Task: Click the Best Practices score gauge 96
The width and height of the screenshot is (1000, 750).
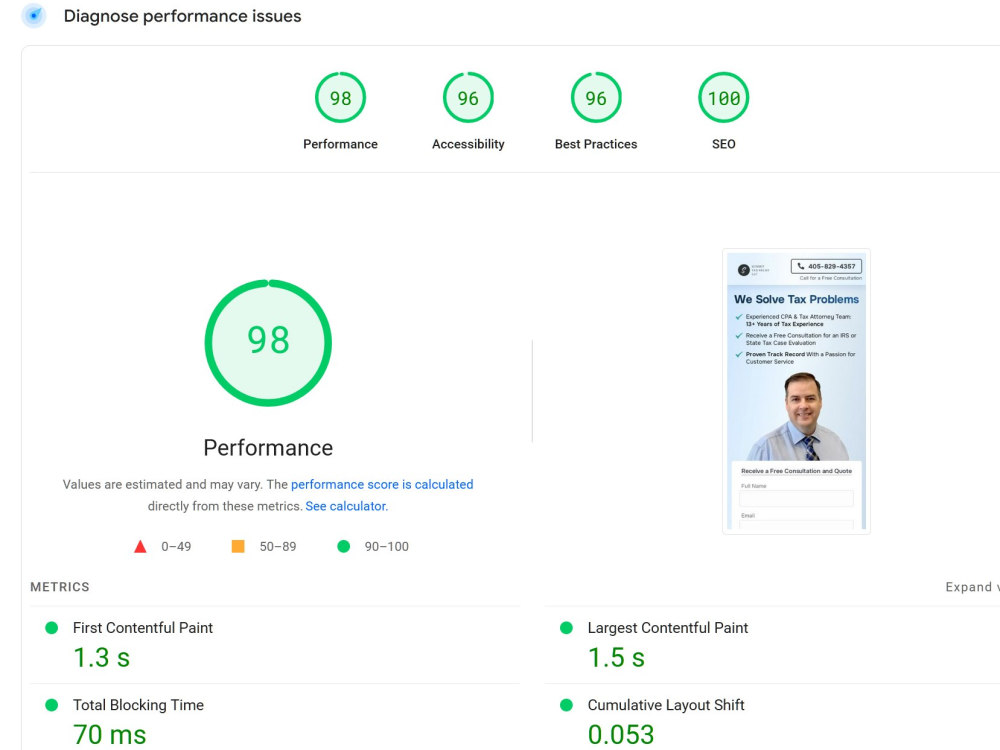Action: click(596, 98)
